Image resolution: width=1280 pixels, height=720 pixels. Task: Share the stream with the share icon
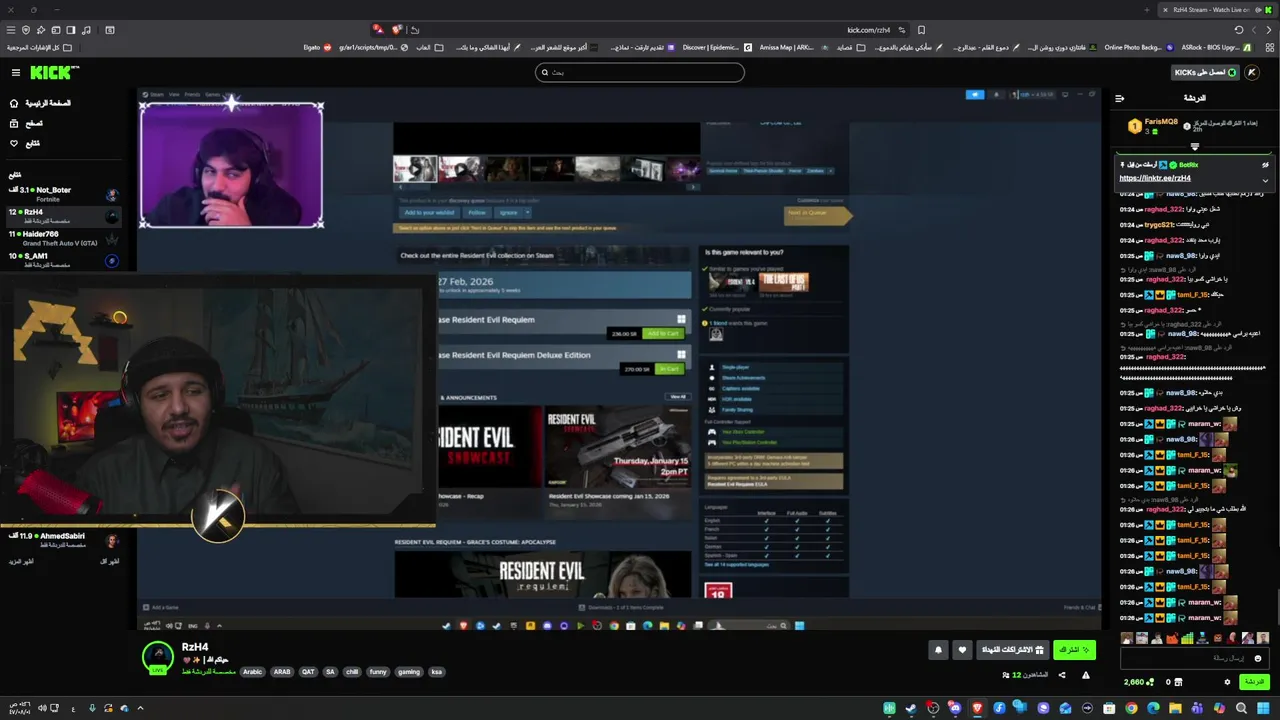(x=1062, y=675)
